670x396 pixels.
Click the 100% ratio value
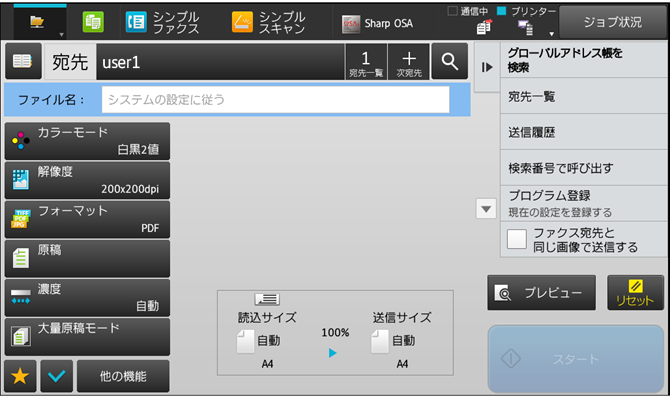point(335,332)
